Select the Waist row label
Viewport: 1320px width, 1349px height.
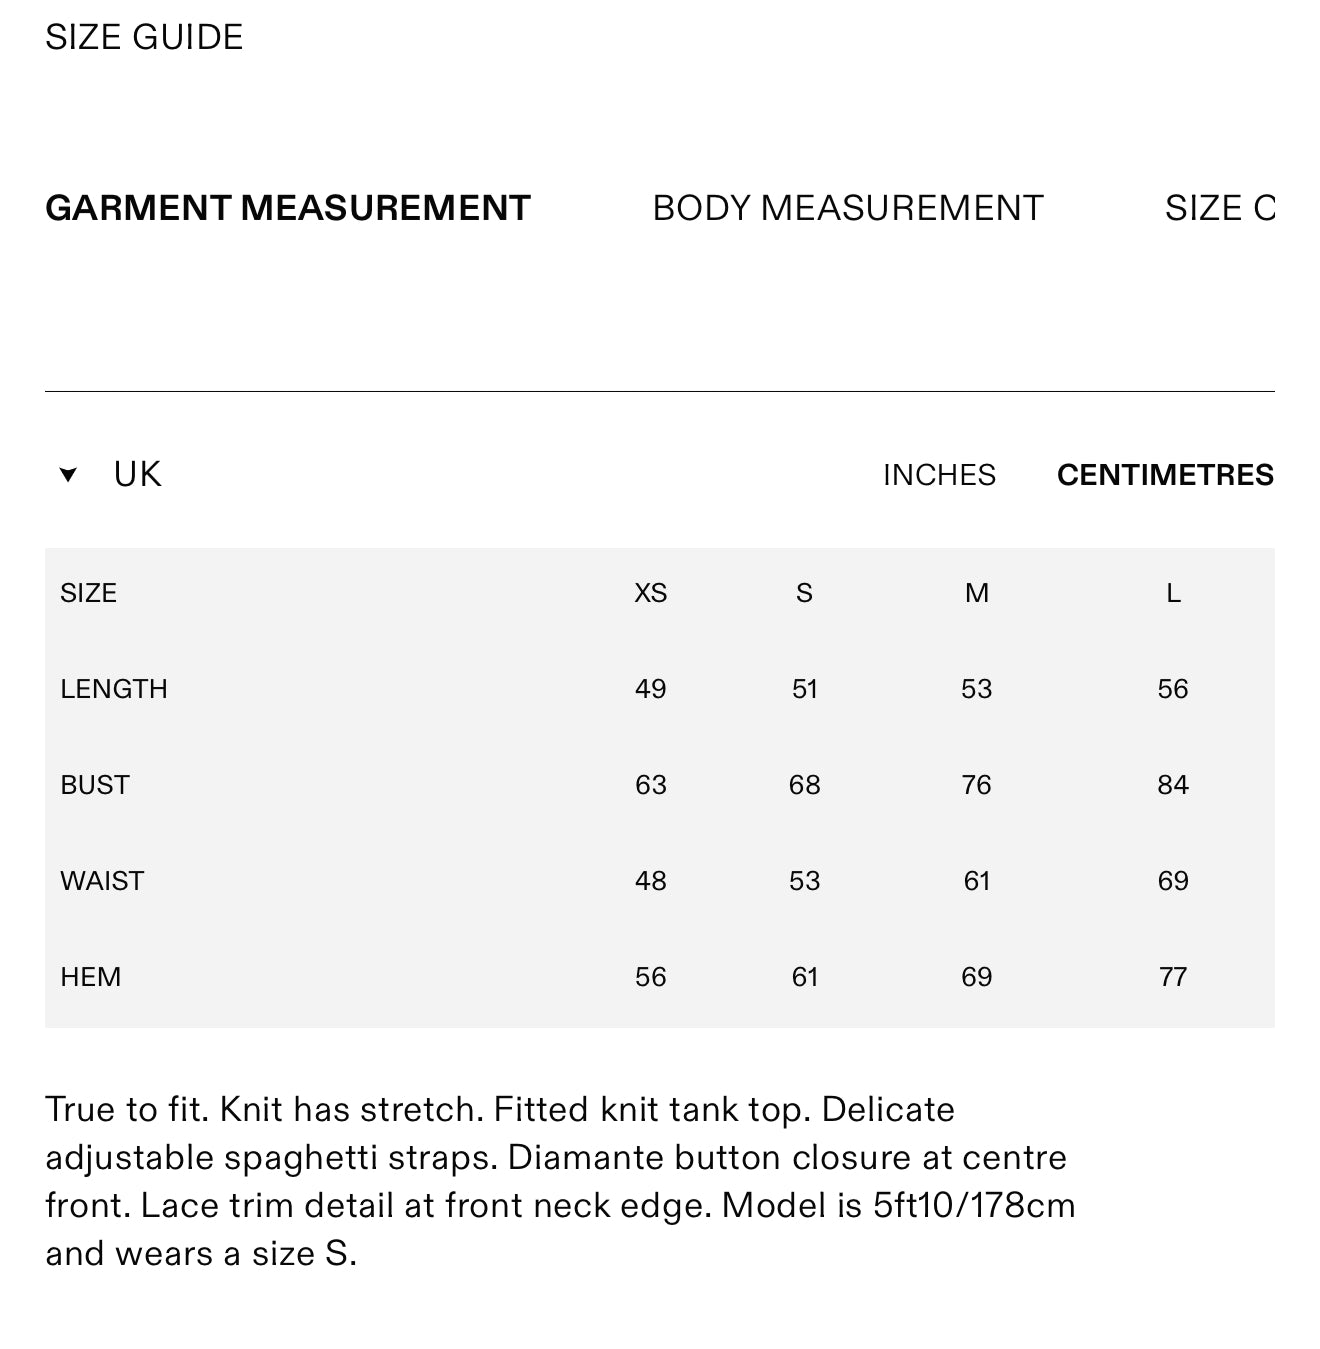[102, 881]
